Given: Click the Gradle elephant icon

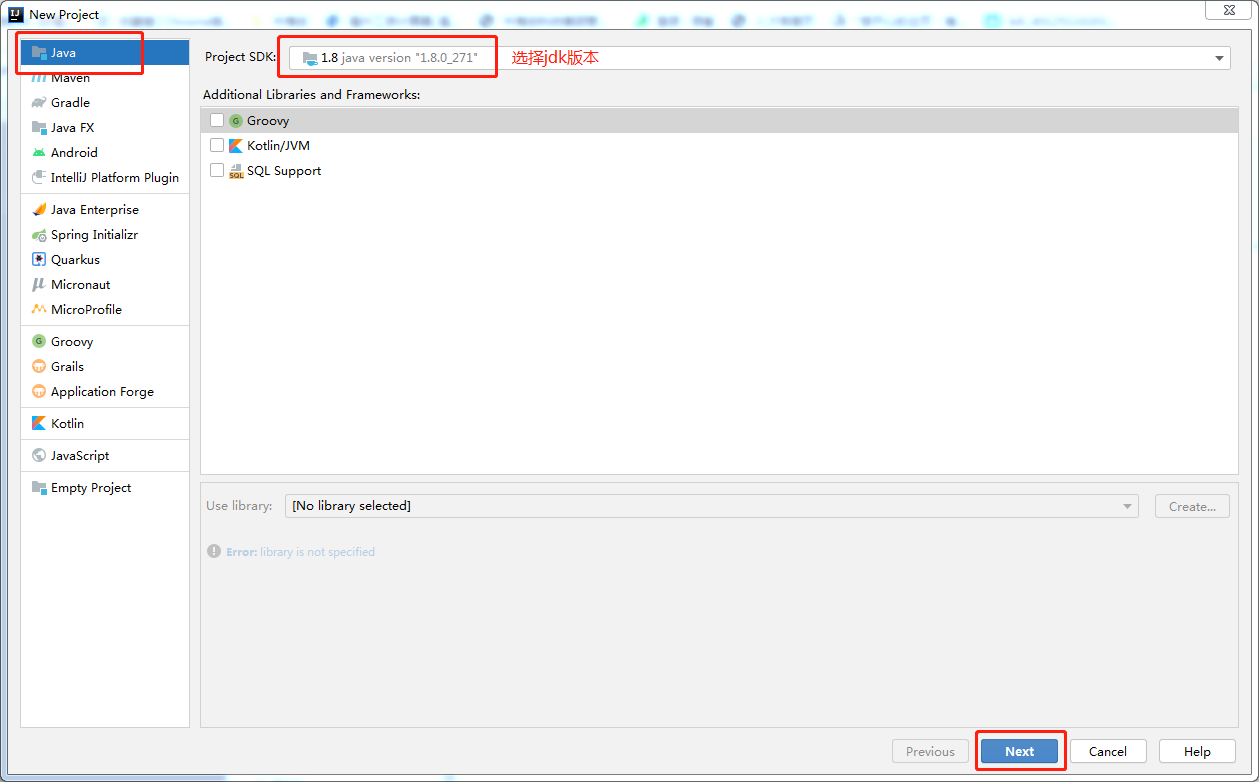Looking at the screenshot, I should [39, 103].
